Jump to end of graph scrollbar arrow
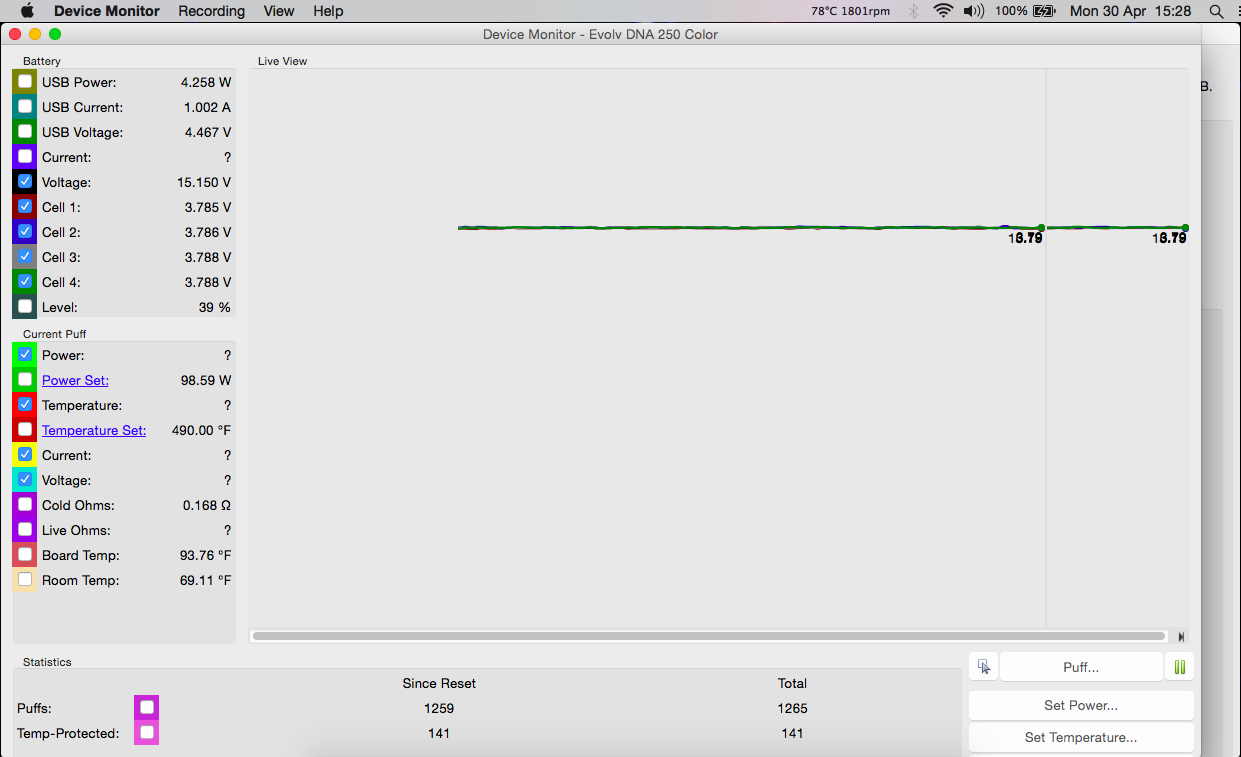Viewport: 1241px width, 757px height. [1181, 636]
